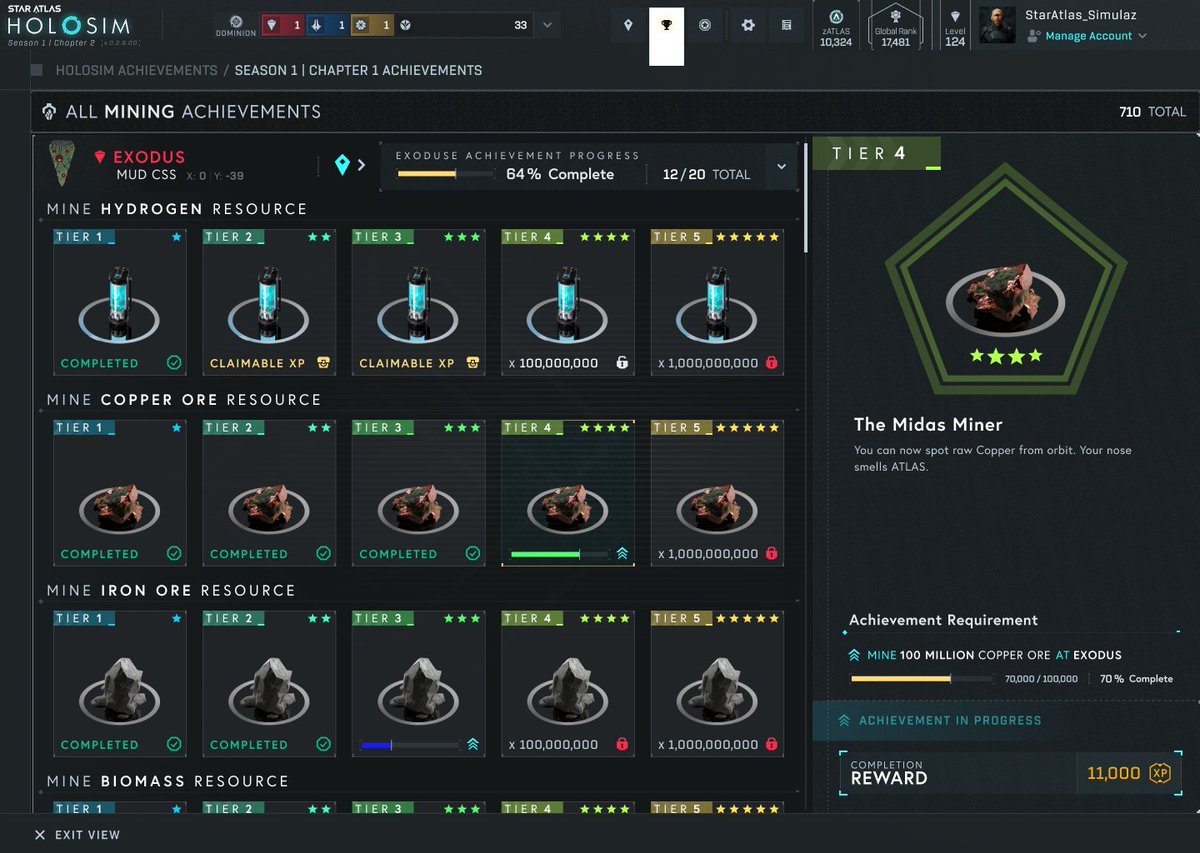This screenshot has width=1200, height=853.
Task: Click the locked padlock on Tier 5 Hydrogen achievement
Action: coord(770,362)
